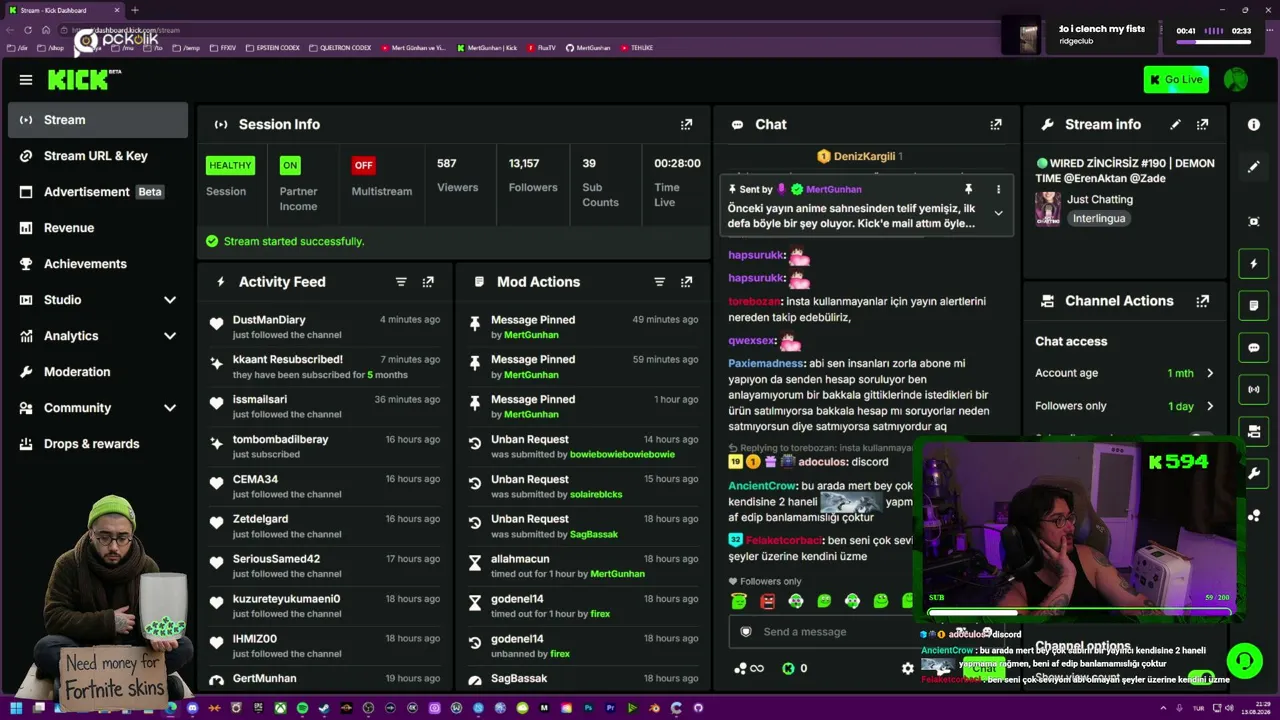Open Drops & rewards page
Viewport: 1280px width, 720px height.
98,444
